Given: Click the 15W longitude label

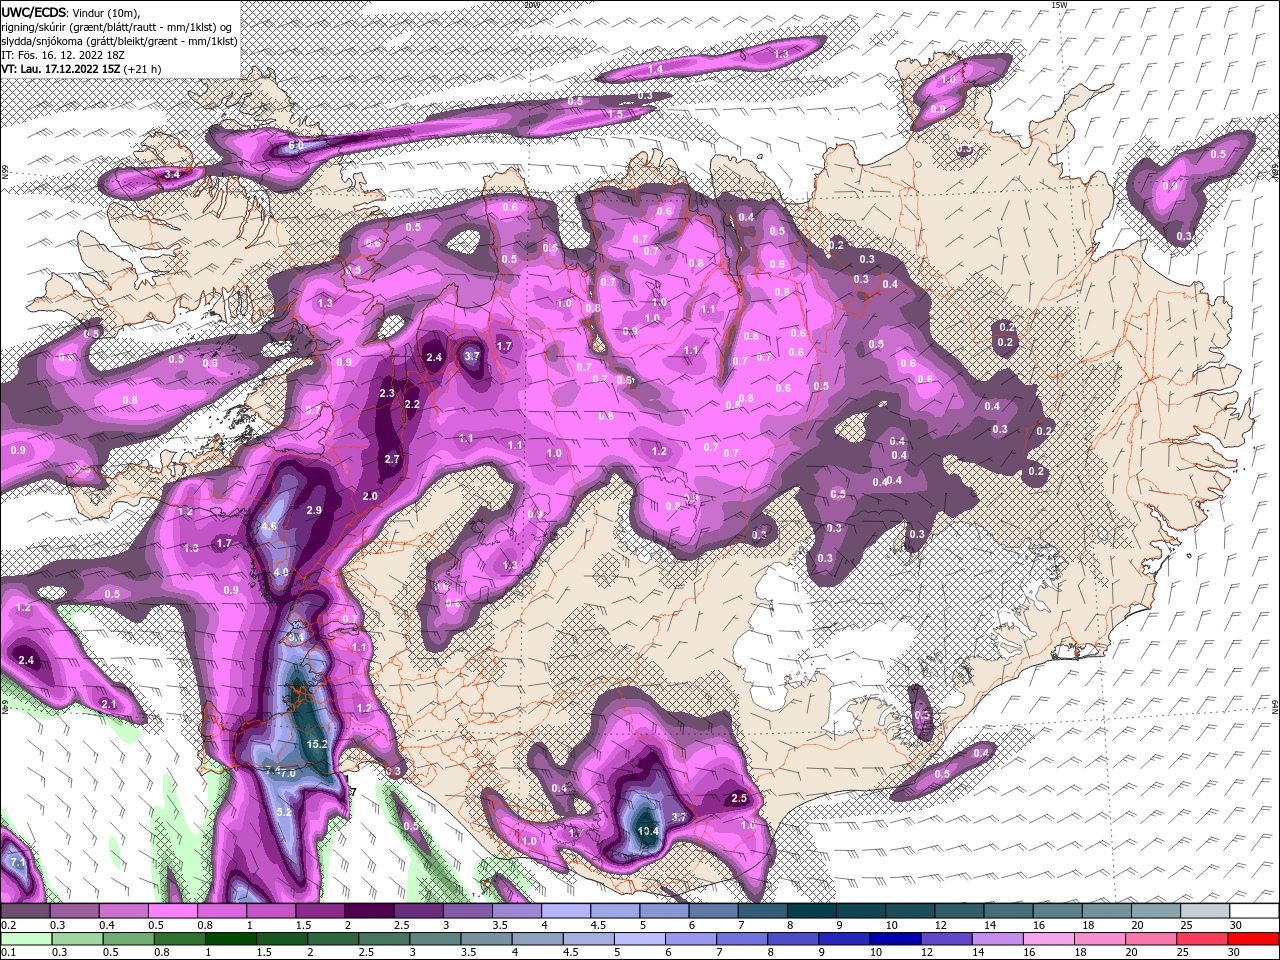Looking at the screenshot, I should [1060, 5].
